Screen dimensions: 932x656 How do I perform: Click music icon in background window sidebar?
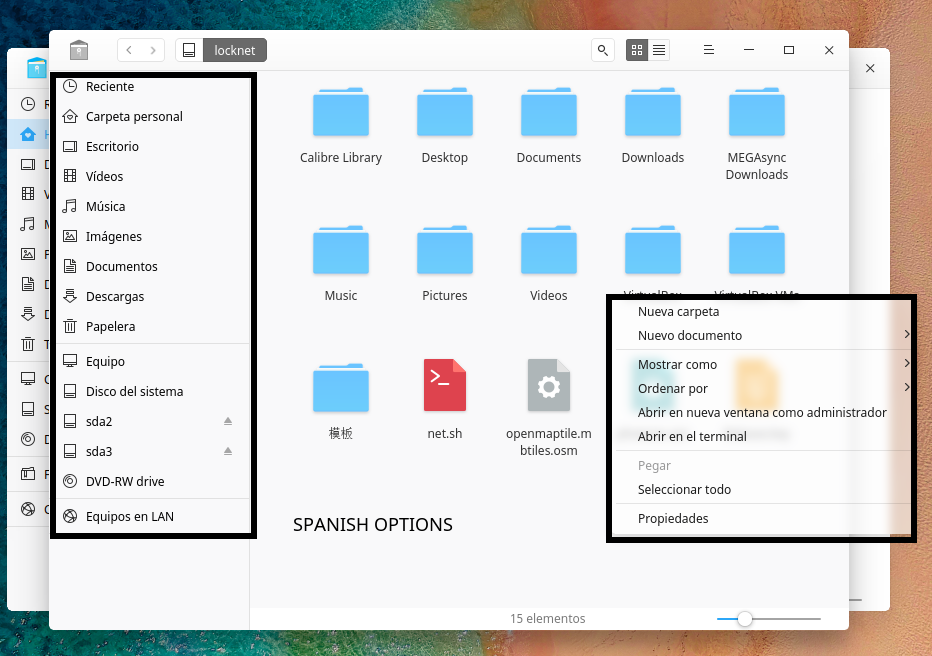[28, 224]
